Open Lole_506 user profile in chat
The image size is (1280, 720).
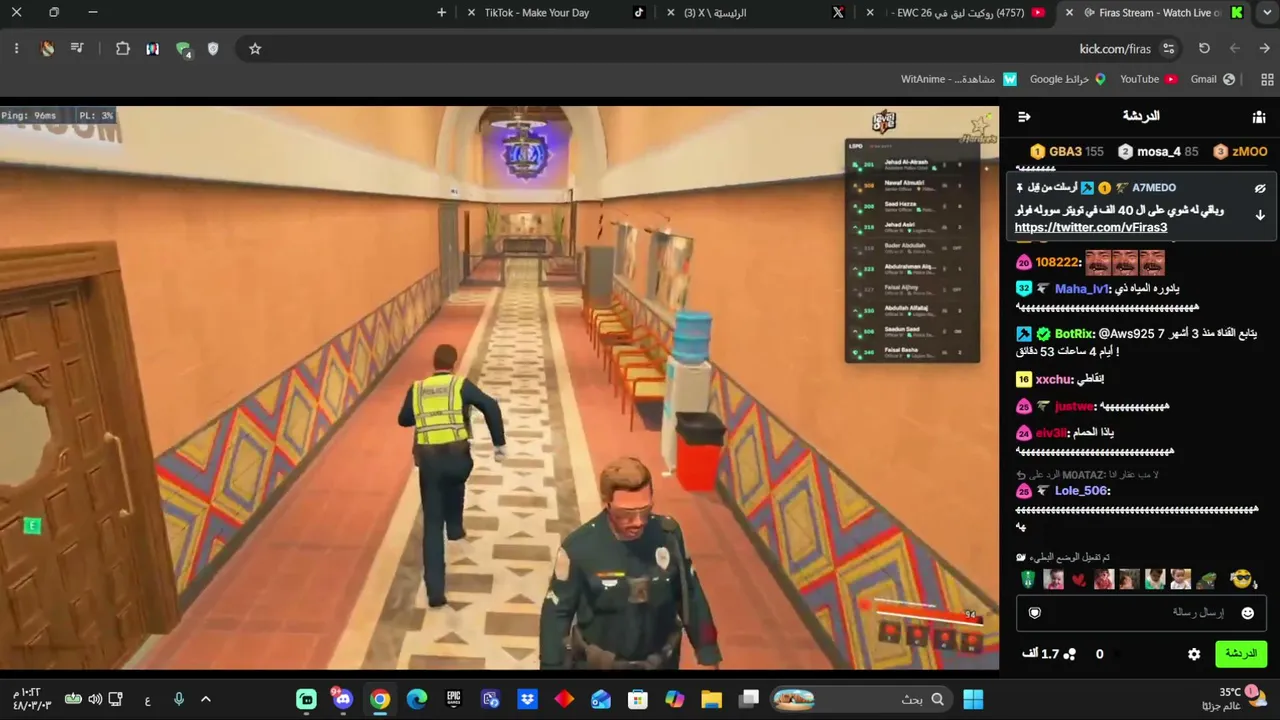pos(1081,491)
